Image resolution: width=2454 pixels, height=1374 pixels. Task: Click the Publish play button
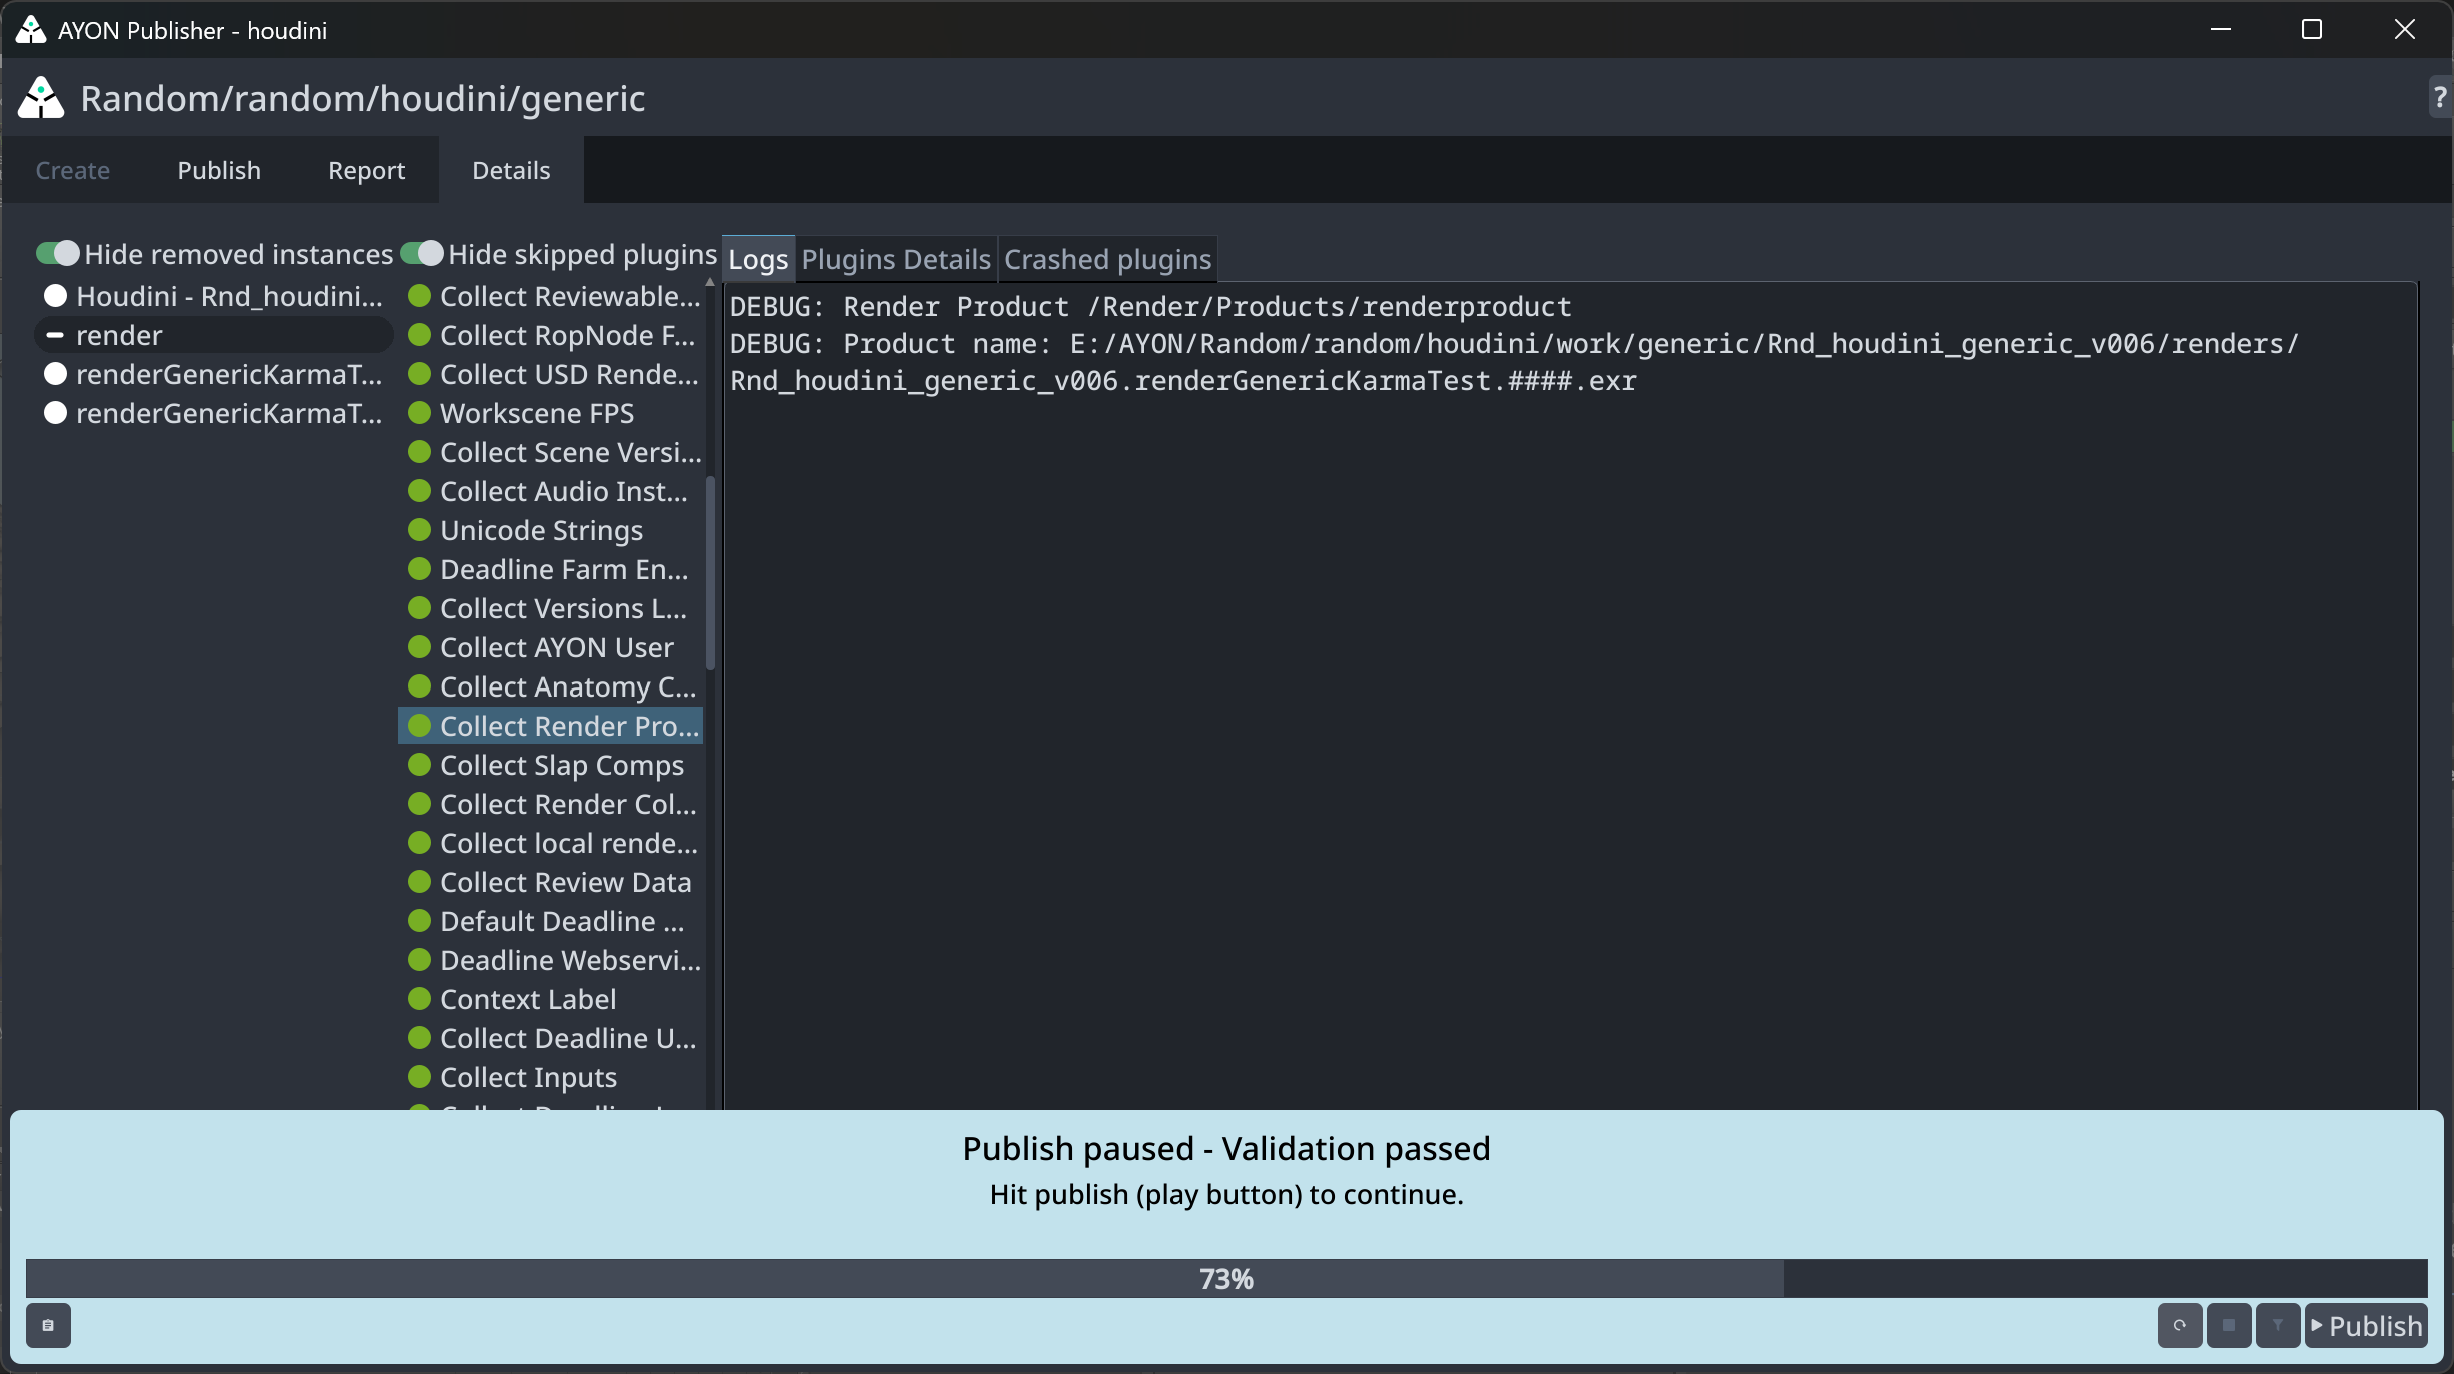point(2366,1325)
